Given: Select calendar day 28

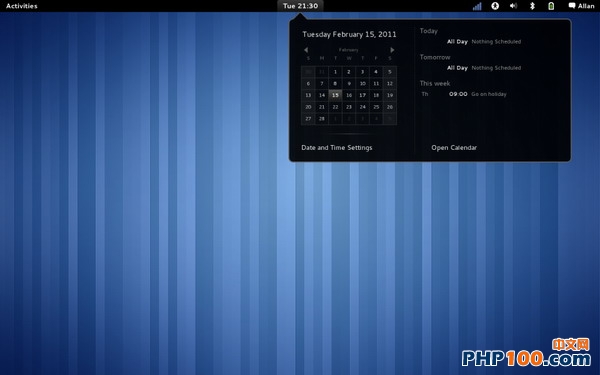Looking at the screenshot, I should click(322, 119).
